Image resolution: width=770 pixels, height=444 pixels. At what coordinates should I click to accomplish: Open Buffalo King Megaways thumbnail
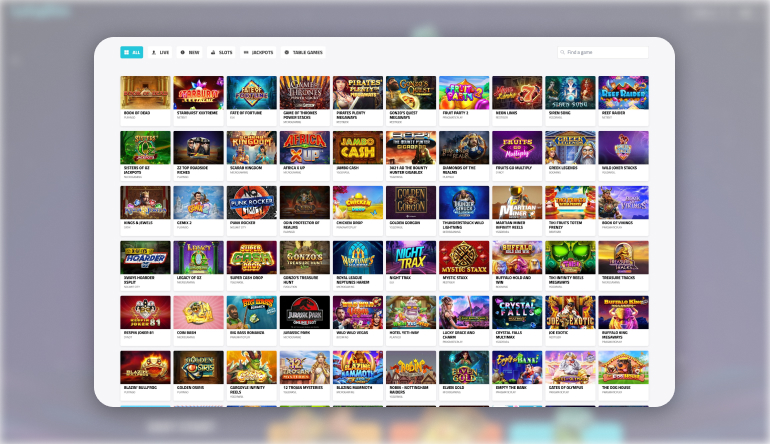tap(623, 312)
